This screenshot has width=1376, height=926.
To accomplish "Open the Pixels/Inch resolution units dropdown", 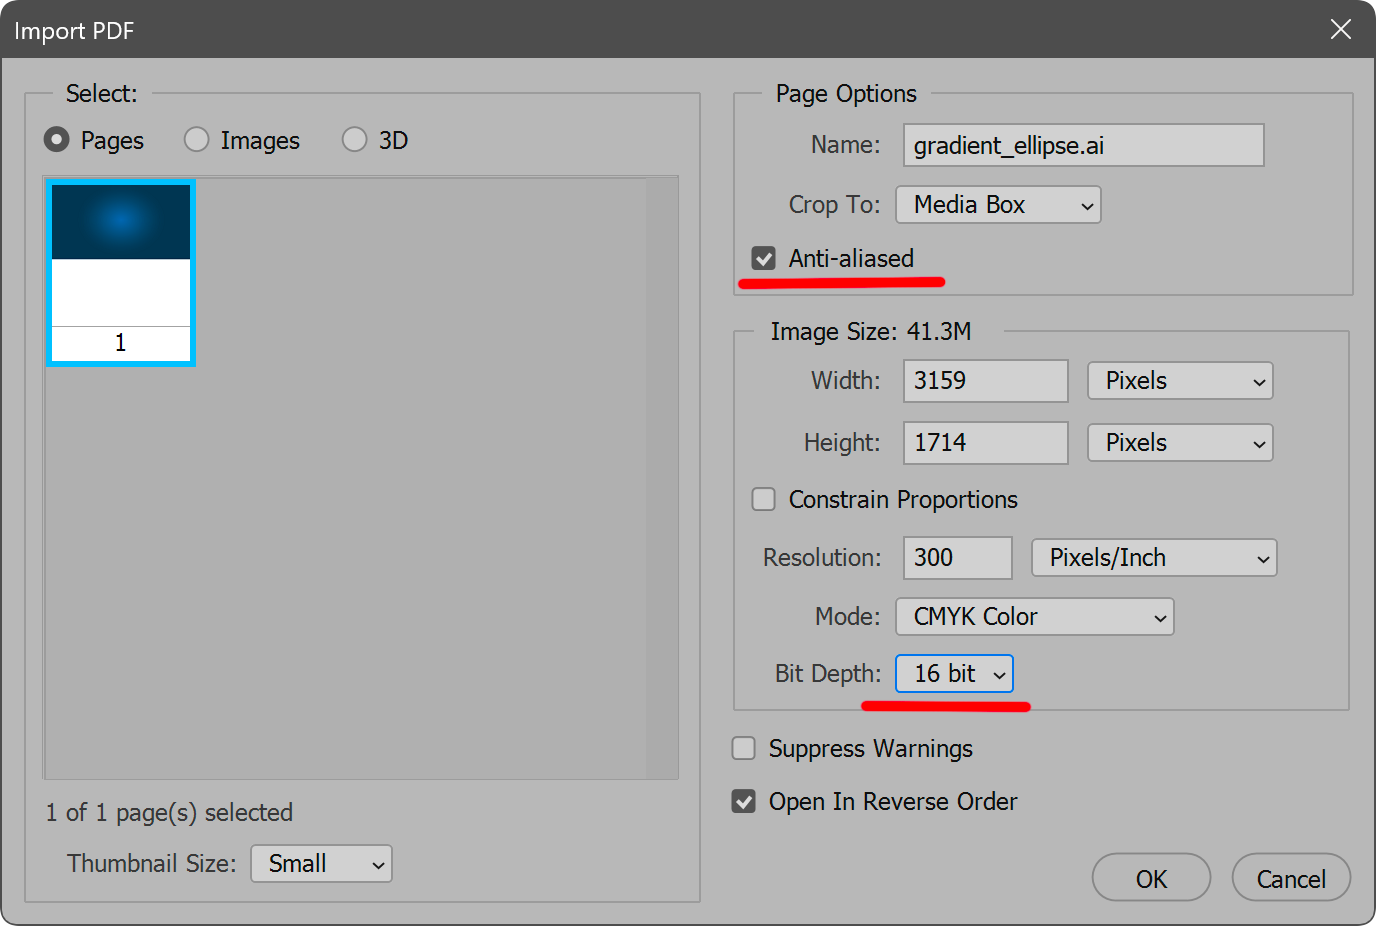I will click(1154, 558).
